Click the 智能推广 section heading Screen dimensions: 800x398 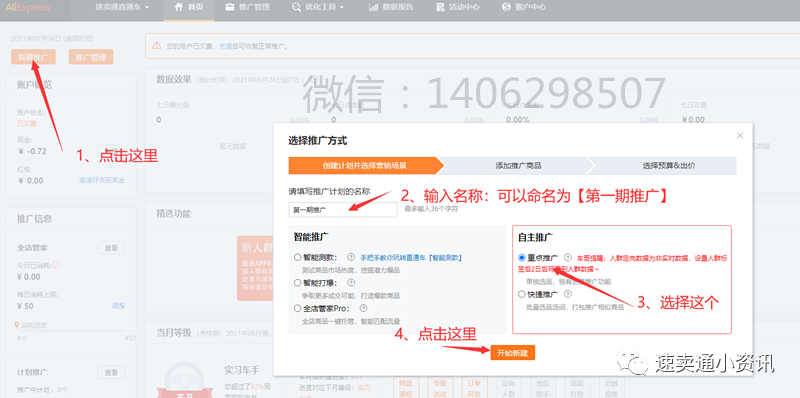coord(311,237)
